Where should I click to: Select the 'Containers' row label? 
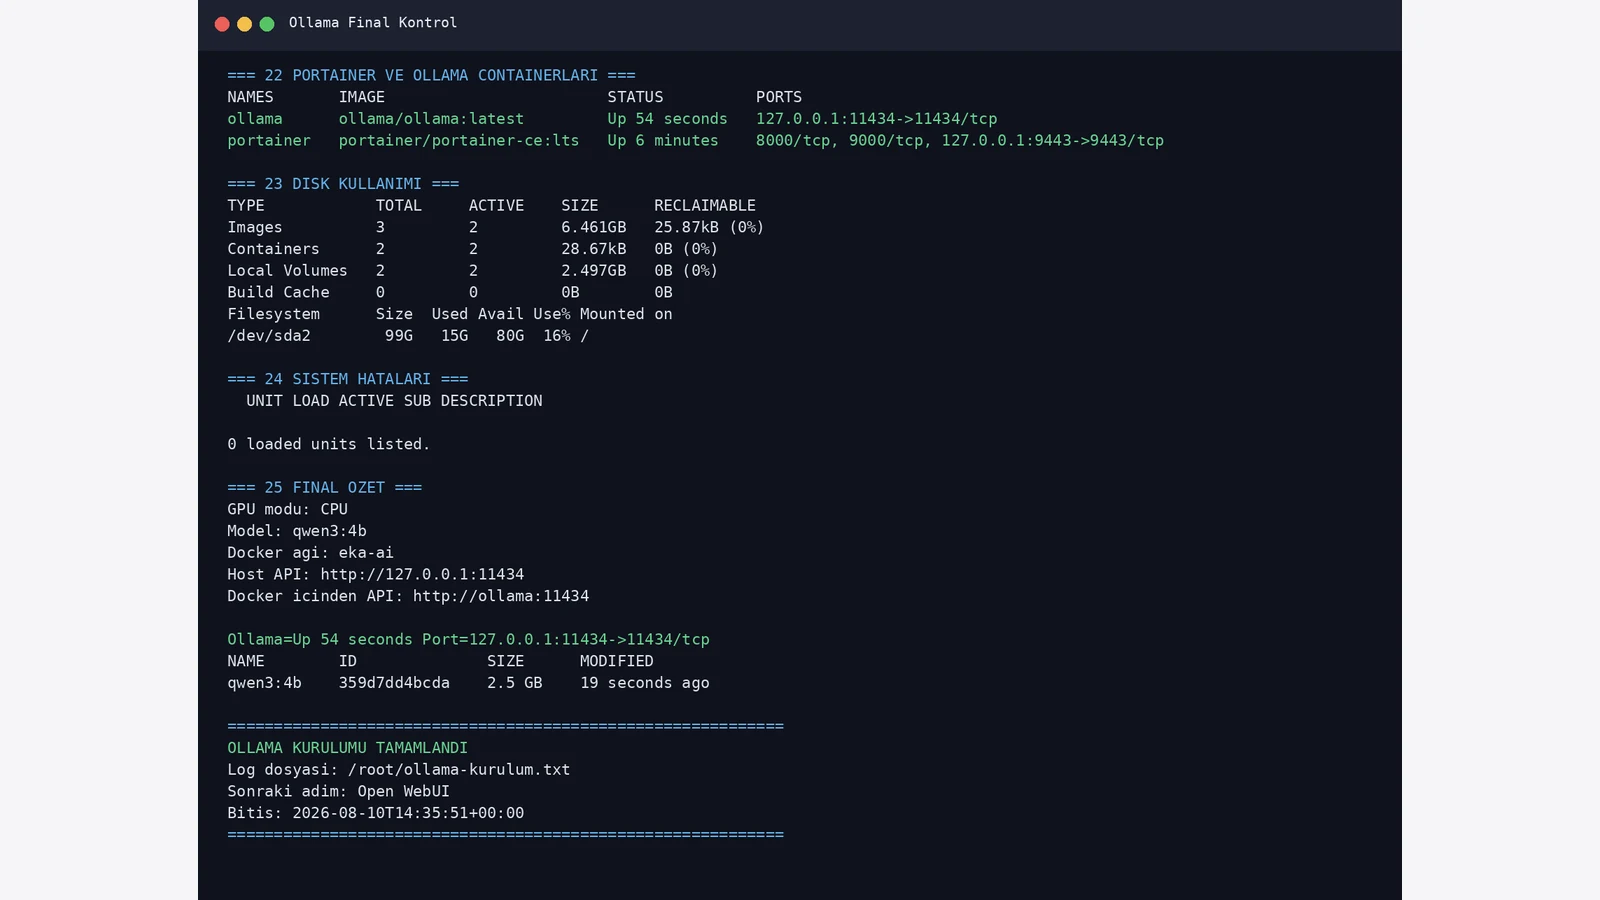[273, 249]
